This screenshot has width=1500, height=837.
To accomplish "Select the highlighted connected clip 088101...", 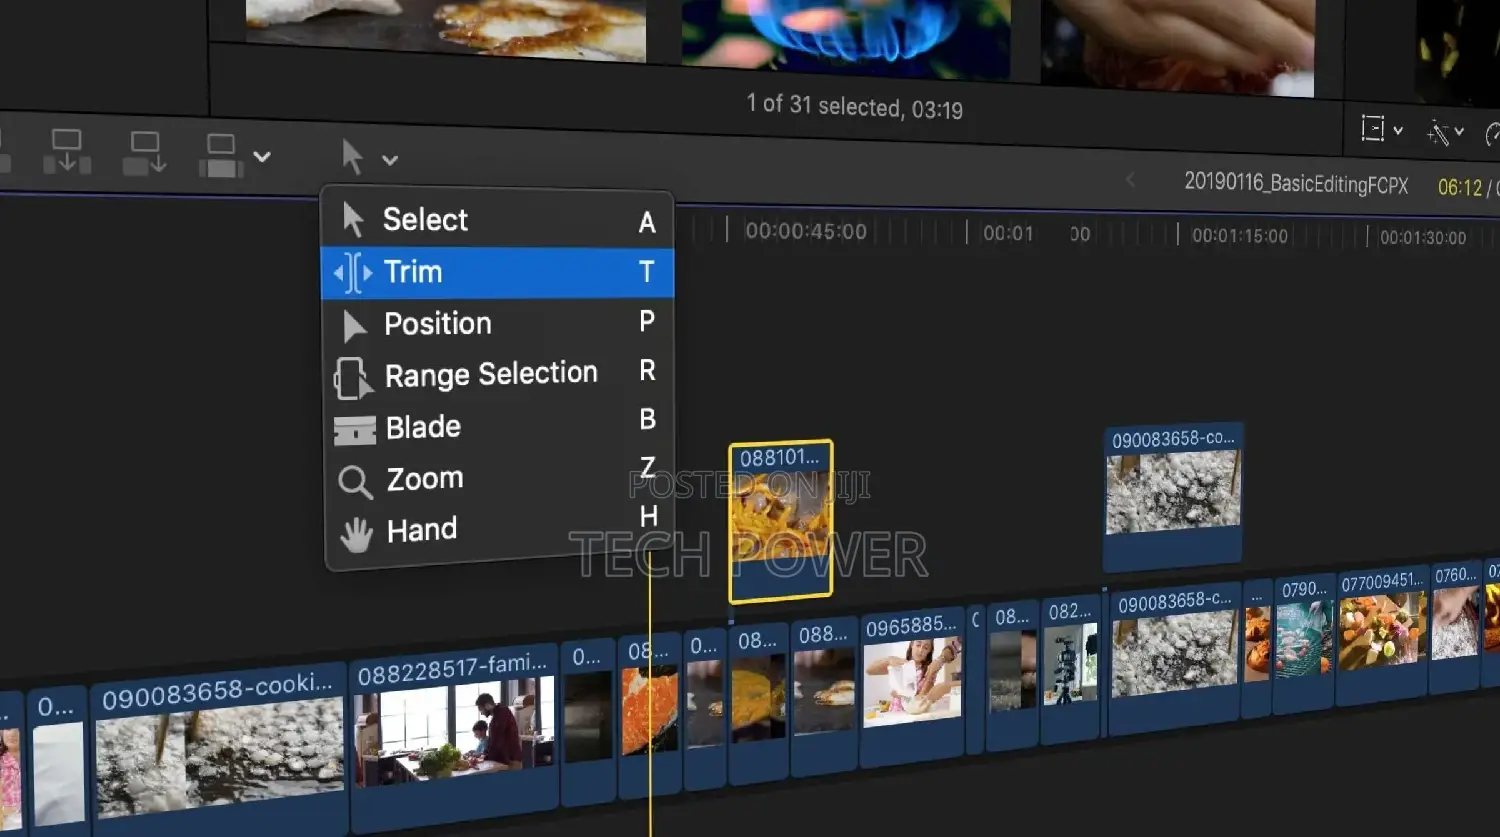I will 781,522.
